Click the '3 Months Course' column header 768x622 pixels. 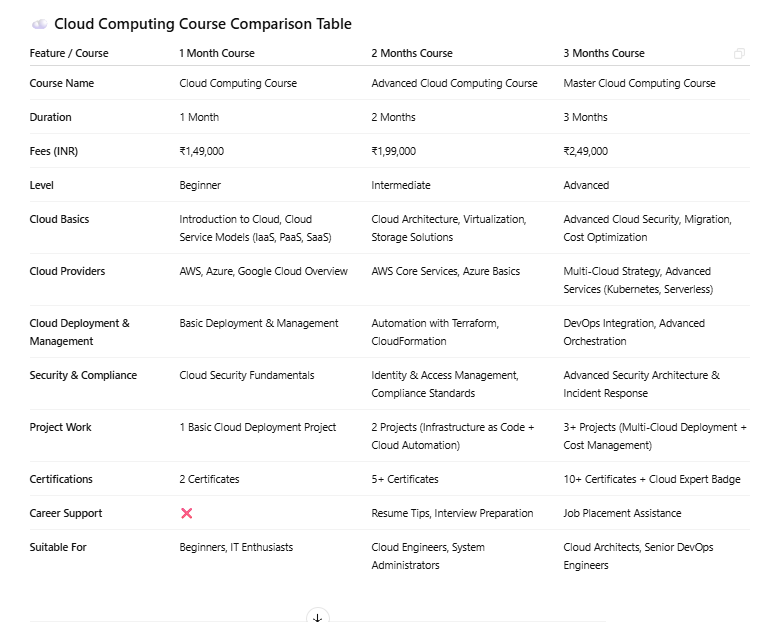point(604,53)
